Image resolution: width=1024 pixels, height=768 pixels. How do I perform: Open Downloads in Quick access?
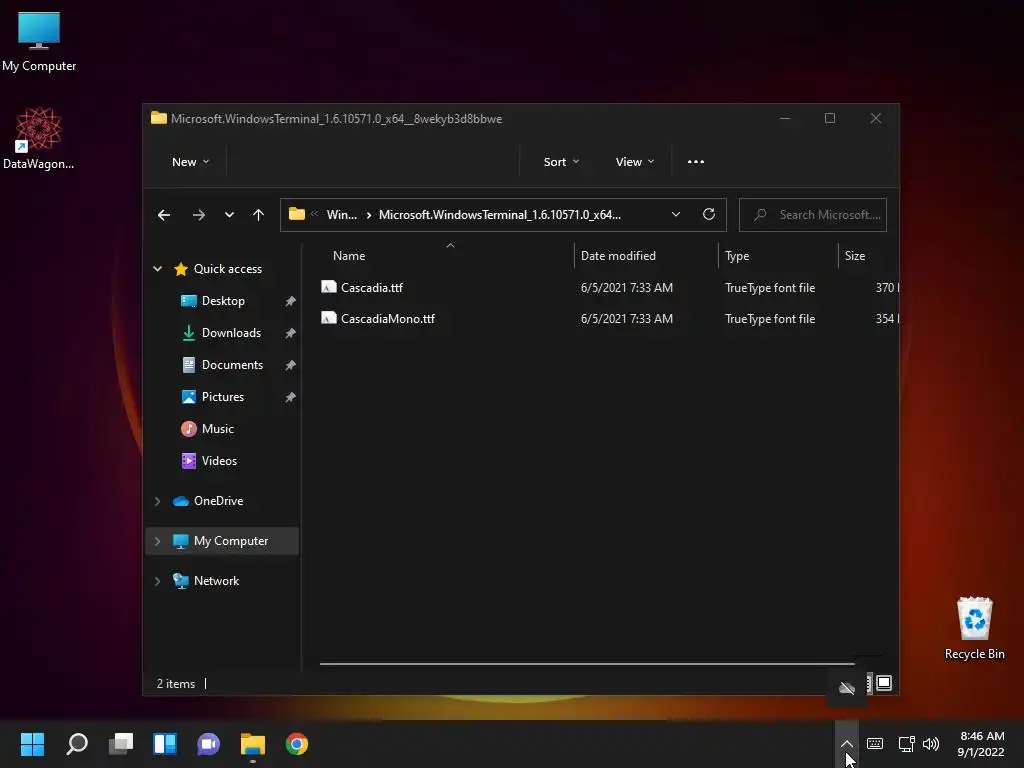tap(231, 333)
